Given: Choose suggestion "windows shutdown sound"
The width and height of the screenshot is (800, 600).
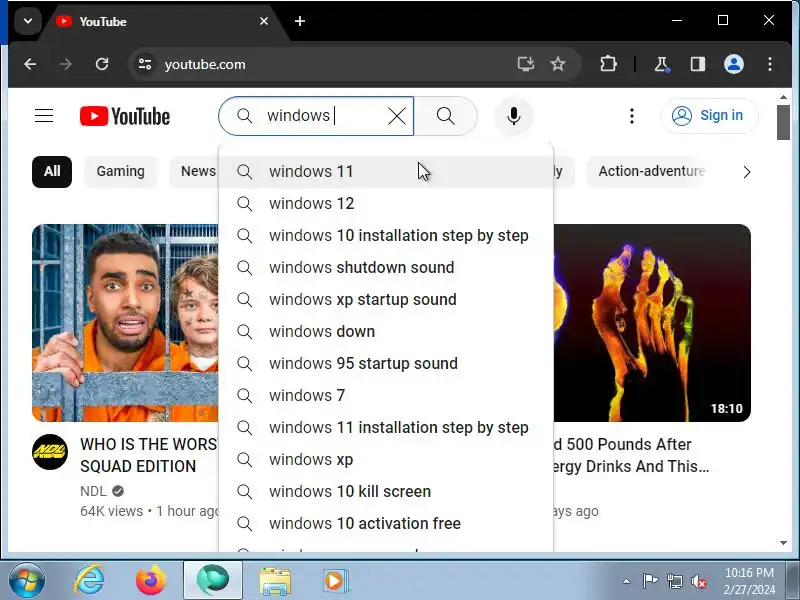Looking at the screenshot, I should (x=386, y=267).
